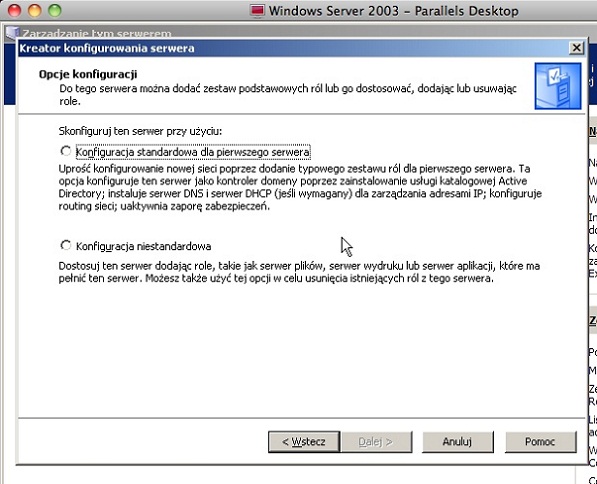Cancel the wizard with Anuluj
This screenshot has height=484, width=597.
[x=458, y=442]
